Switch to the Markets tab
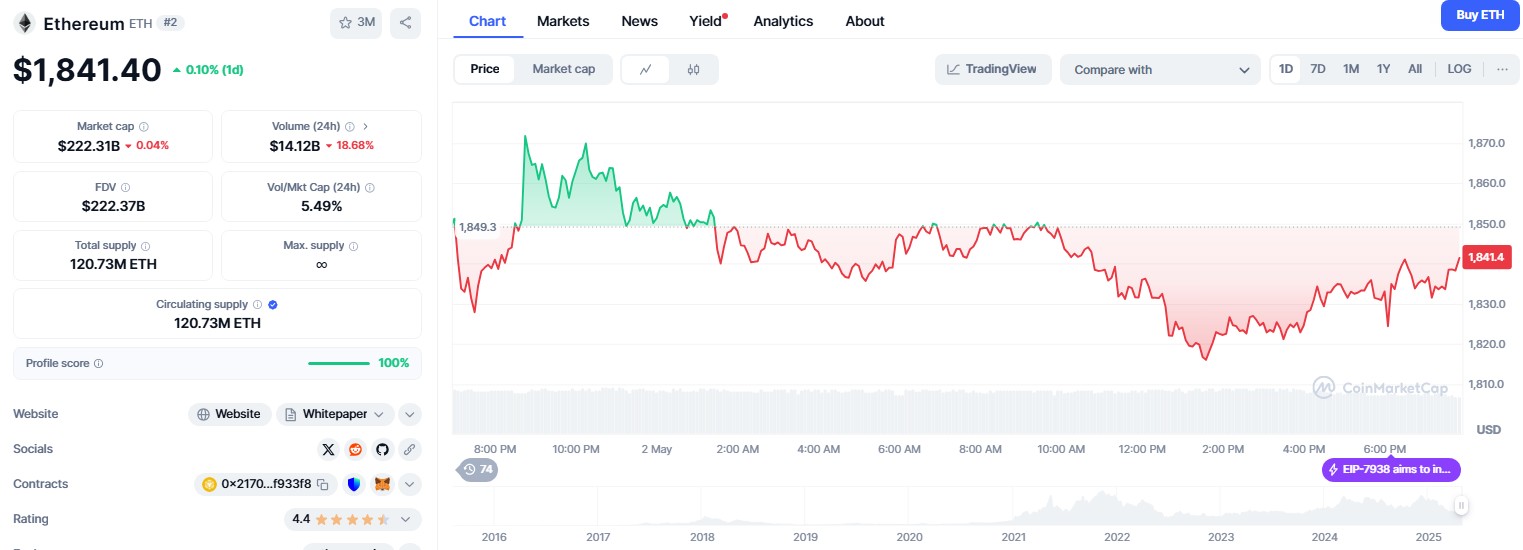The height and width of the screenshot is (550, 1523). [x=563, y=21]
